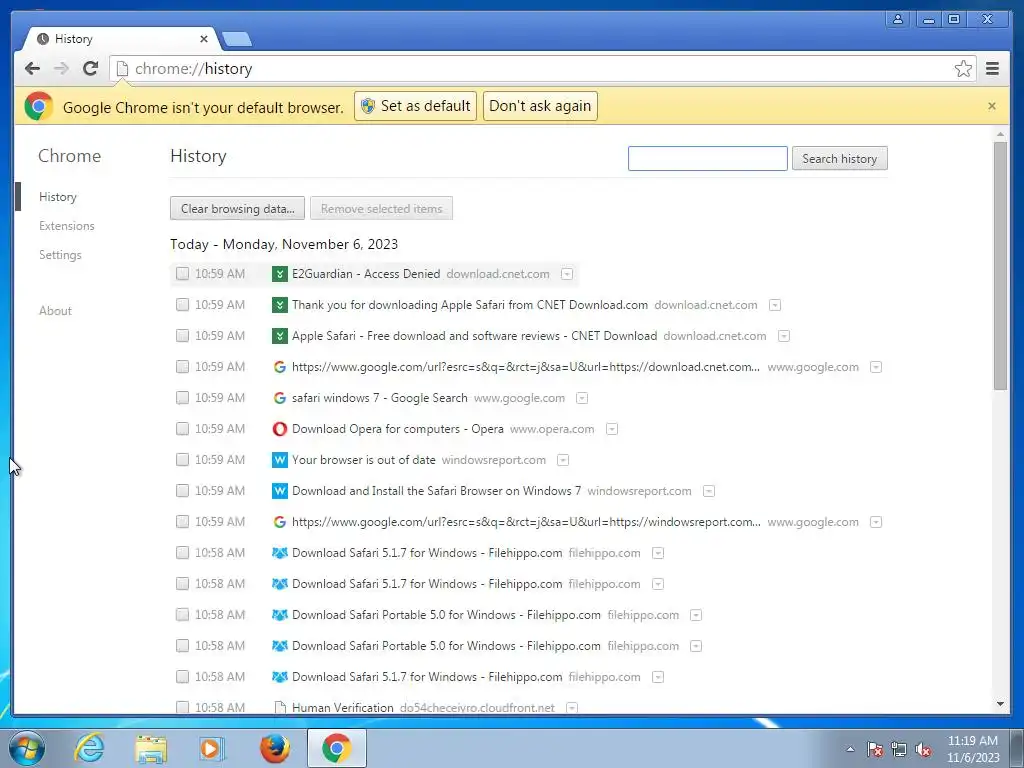Bookmark this page with the star icon

tap(963, 69)
